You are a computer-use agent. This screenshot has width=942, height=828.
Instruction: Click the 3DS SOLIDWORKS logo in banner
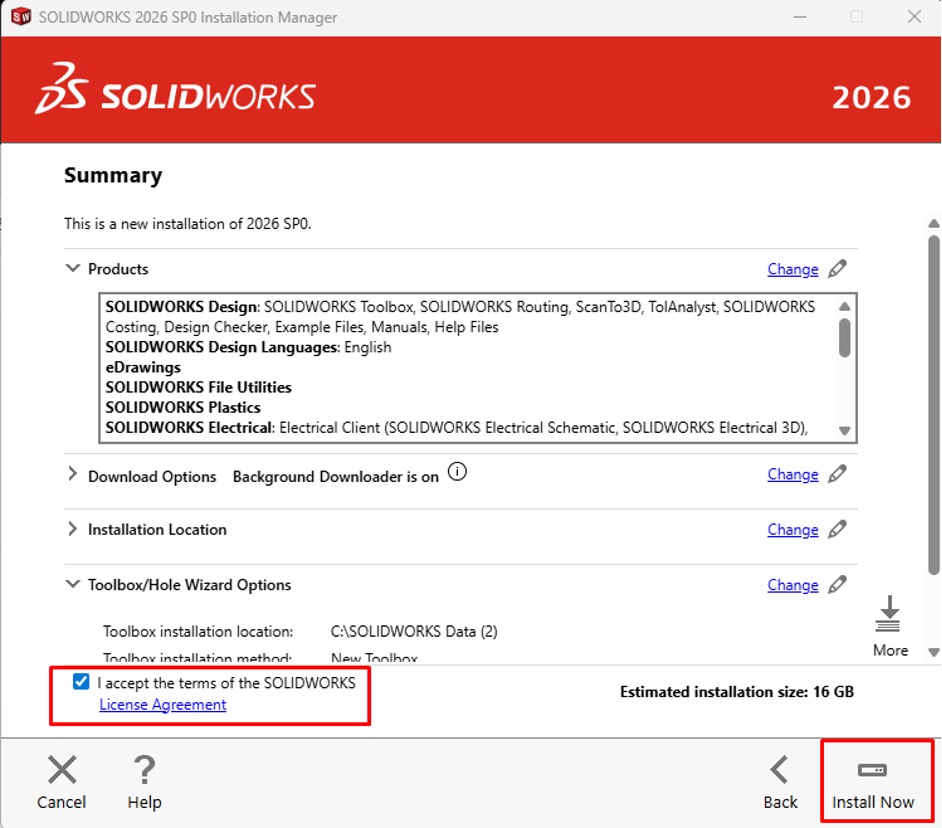point(175,88)
